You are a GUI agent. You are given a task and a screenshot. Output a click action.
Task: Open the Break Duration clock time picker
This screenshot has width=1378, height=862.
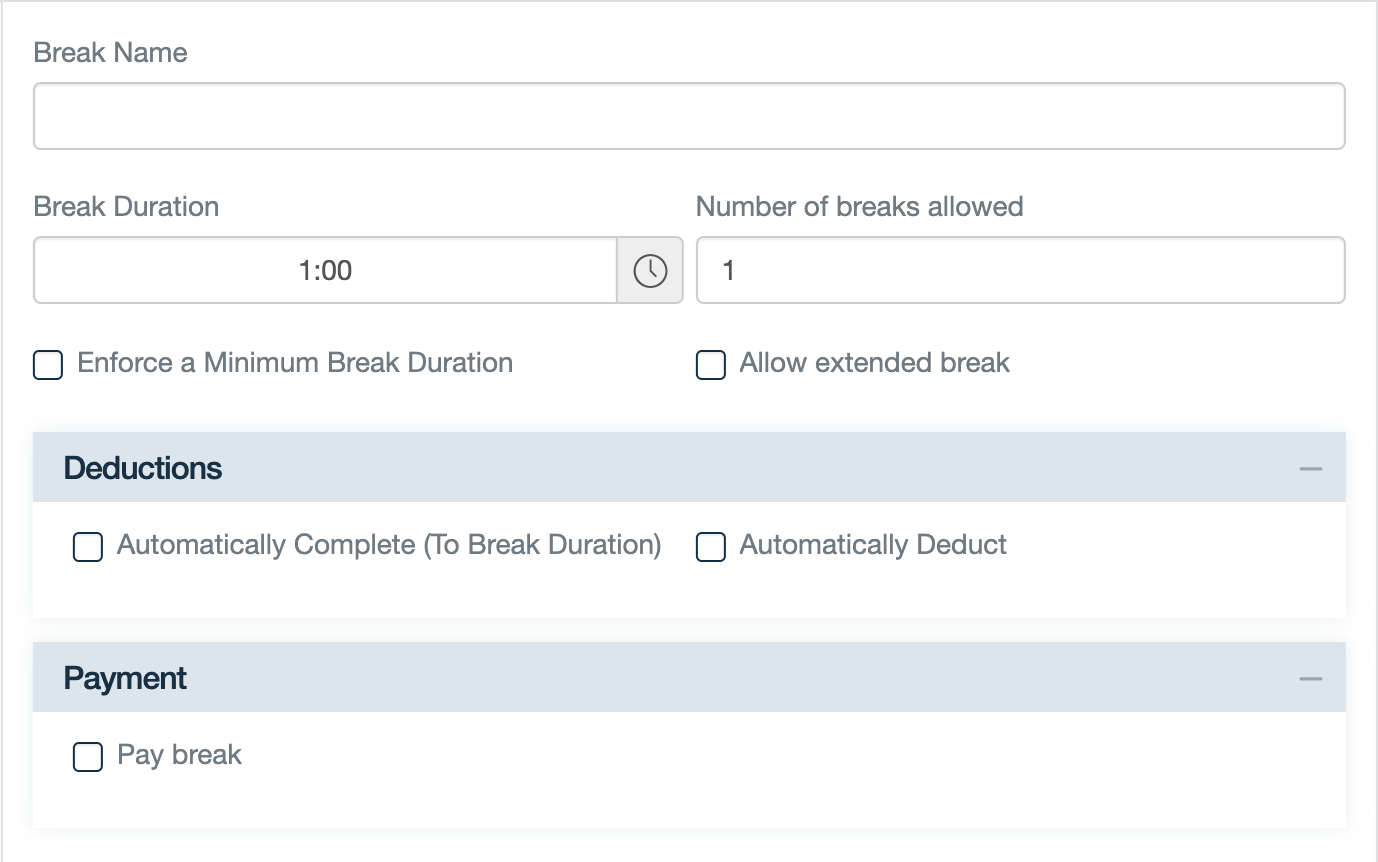[650, 270]
